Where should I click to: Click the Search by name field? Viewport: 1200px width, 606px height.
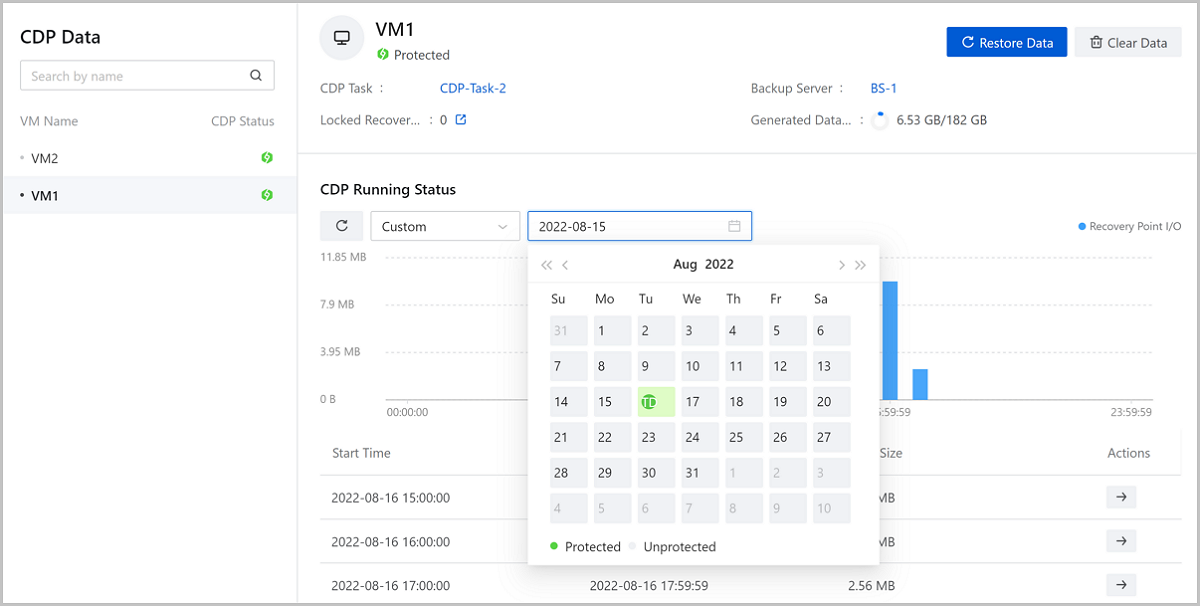(x=135, y=76)
